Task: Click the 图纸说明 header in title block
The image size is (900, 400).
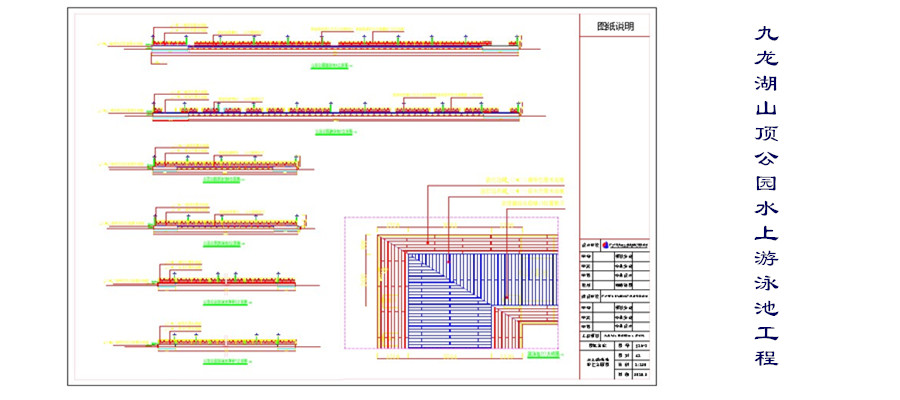Action: point(614,27)
